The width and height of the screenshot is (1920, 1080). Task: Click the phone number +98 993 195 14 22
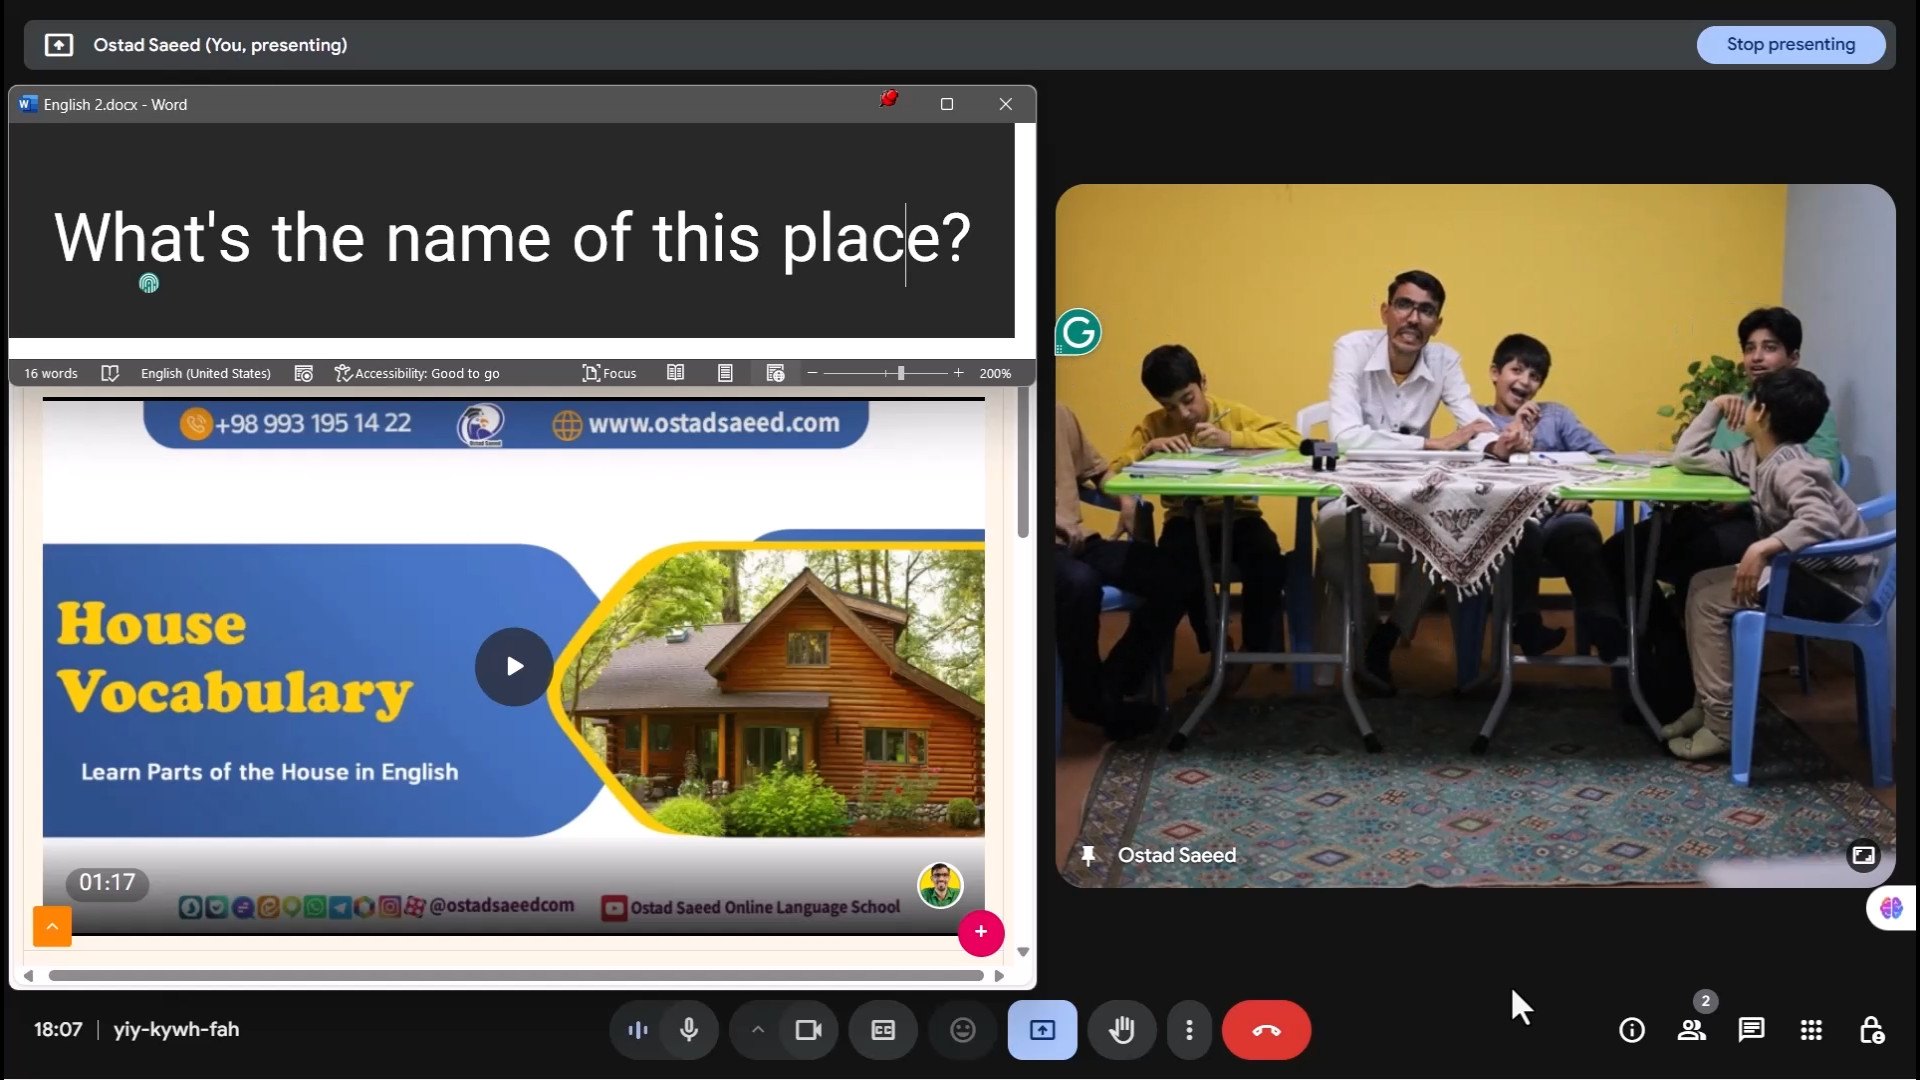coord(313,424)
